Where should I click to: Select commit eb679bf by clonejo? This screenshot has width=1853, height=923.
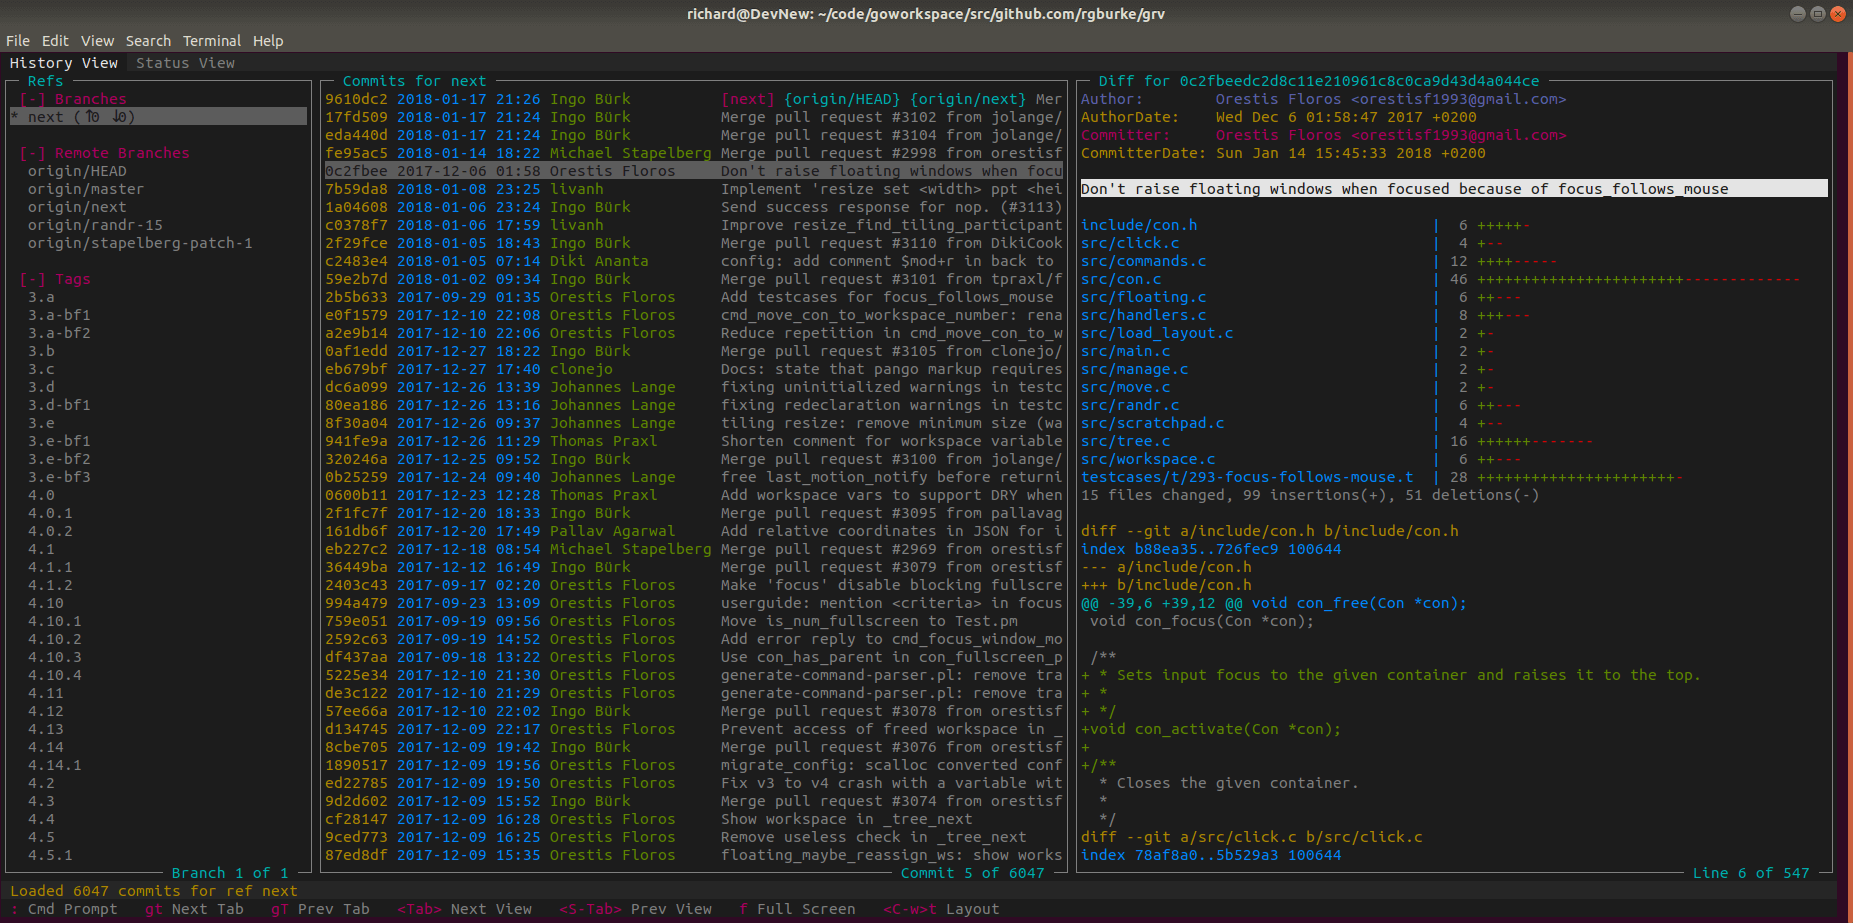coord(693,369)
